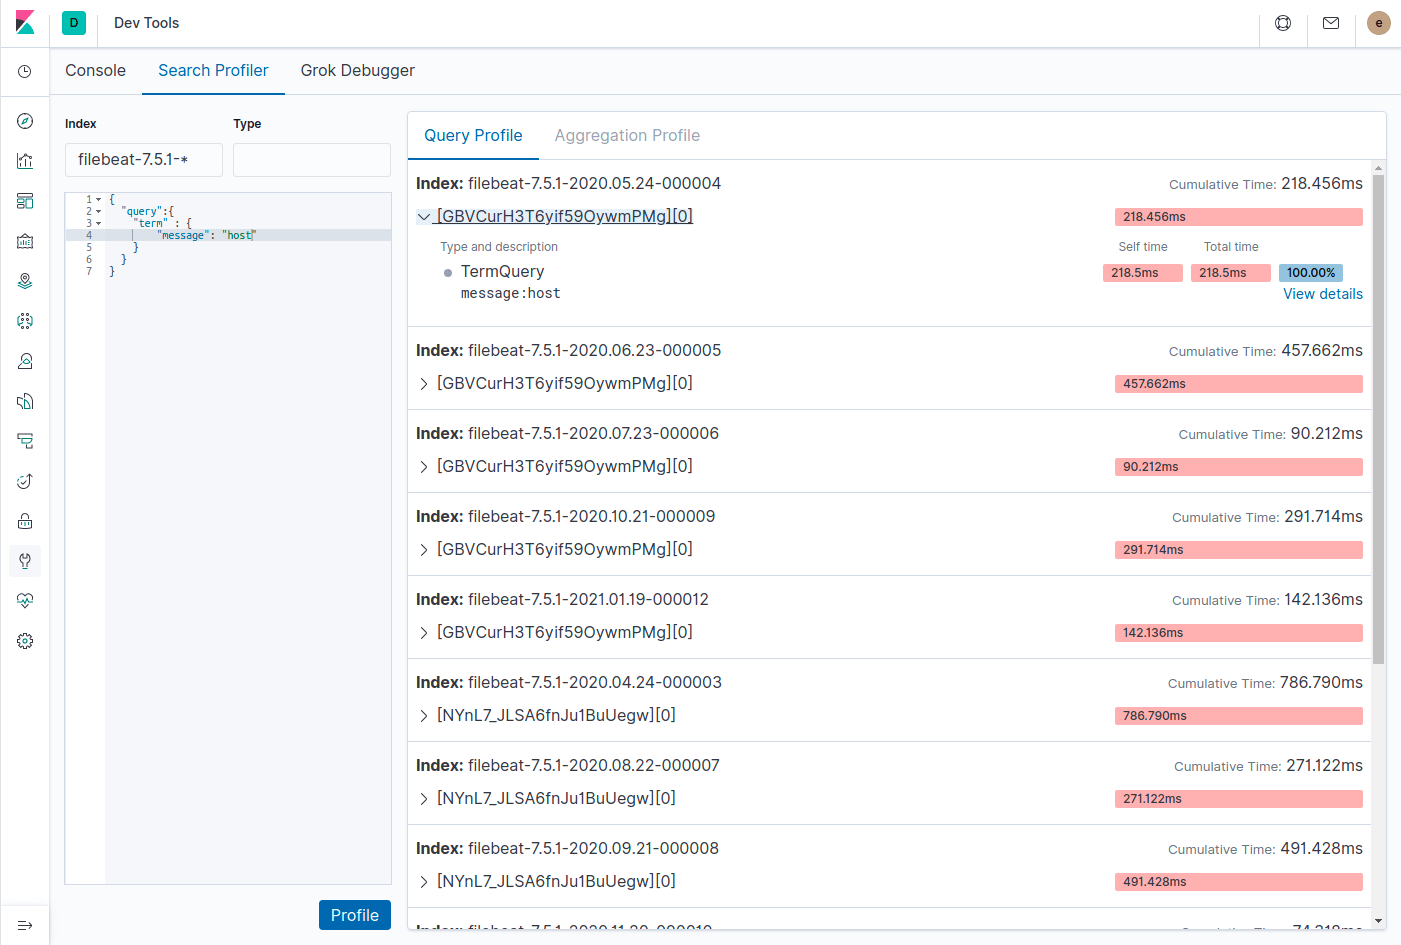Open the Maps app in the sidebar
1401x945 pixels.
[25, 280]
